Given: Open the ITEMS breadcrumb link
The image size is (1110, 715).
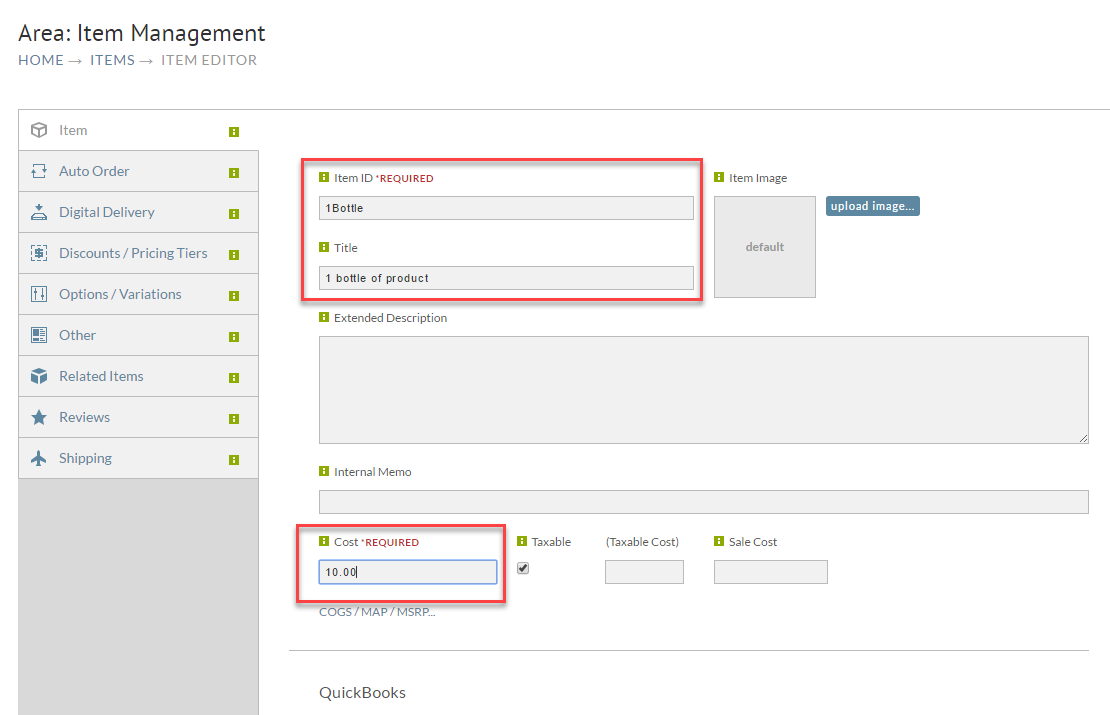Looking at the screenshot, I should [112, 60].
